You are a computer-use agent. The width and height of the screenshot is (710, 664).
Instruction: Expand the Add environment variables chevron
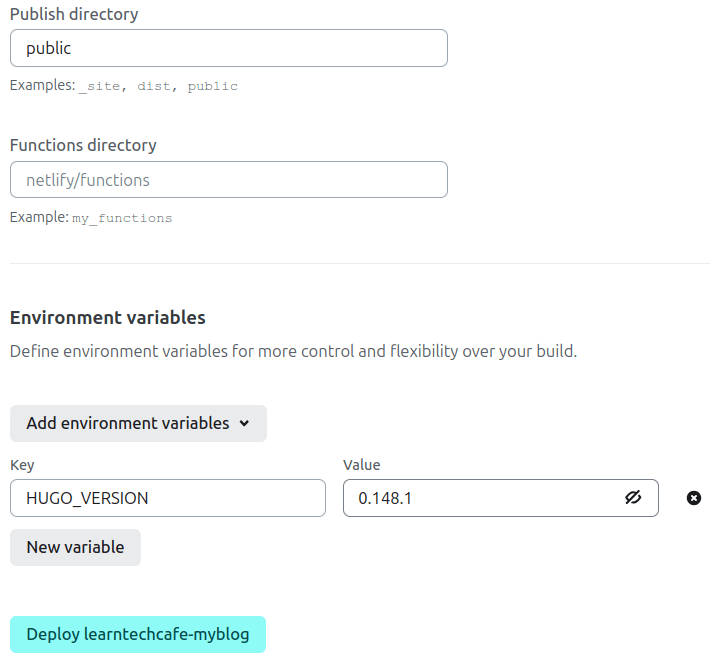pyautogui.click(x=244, y=423)
